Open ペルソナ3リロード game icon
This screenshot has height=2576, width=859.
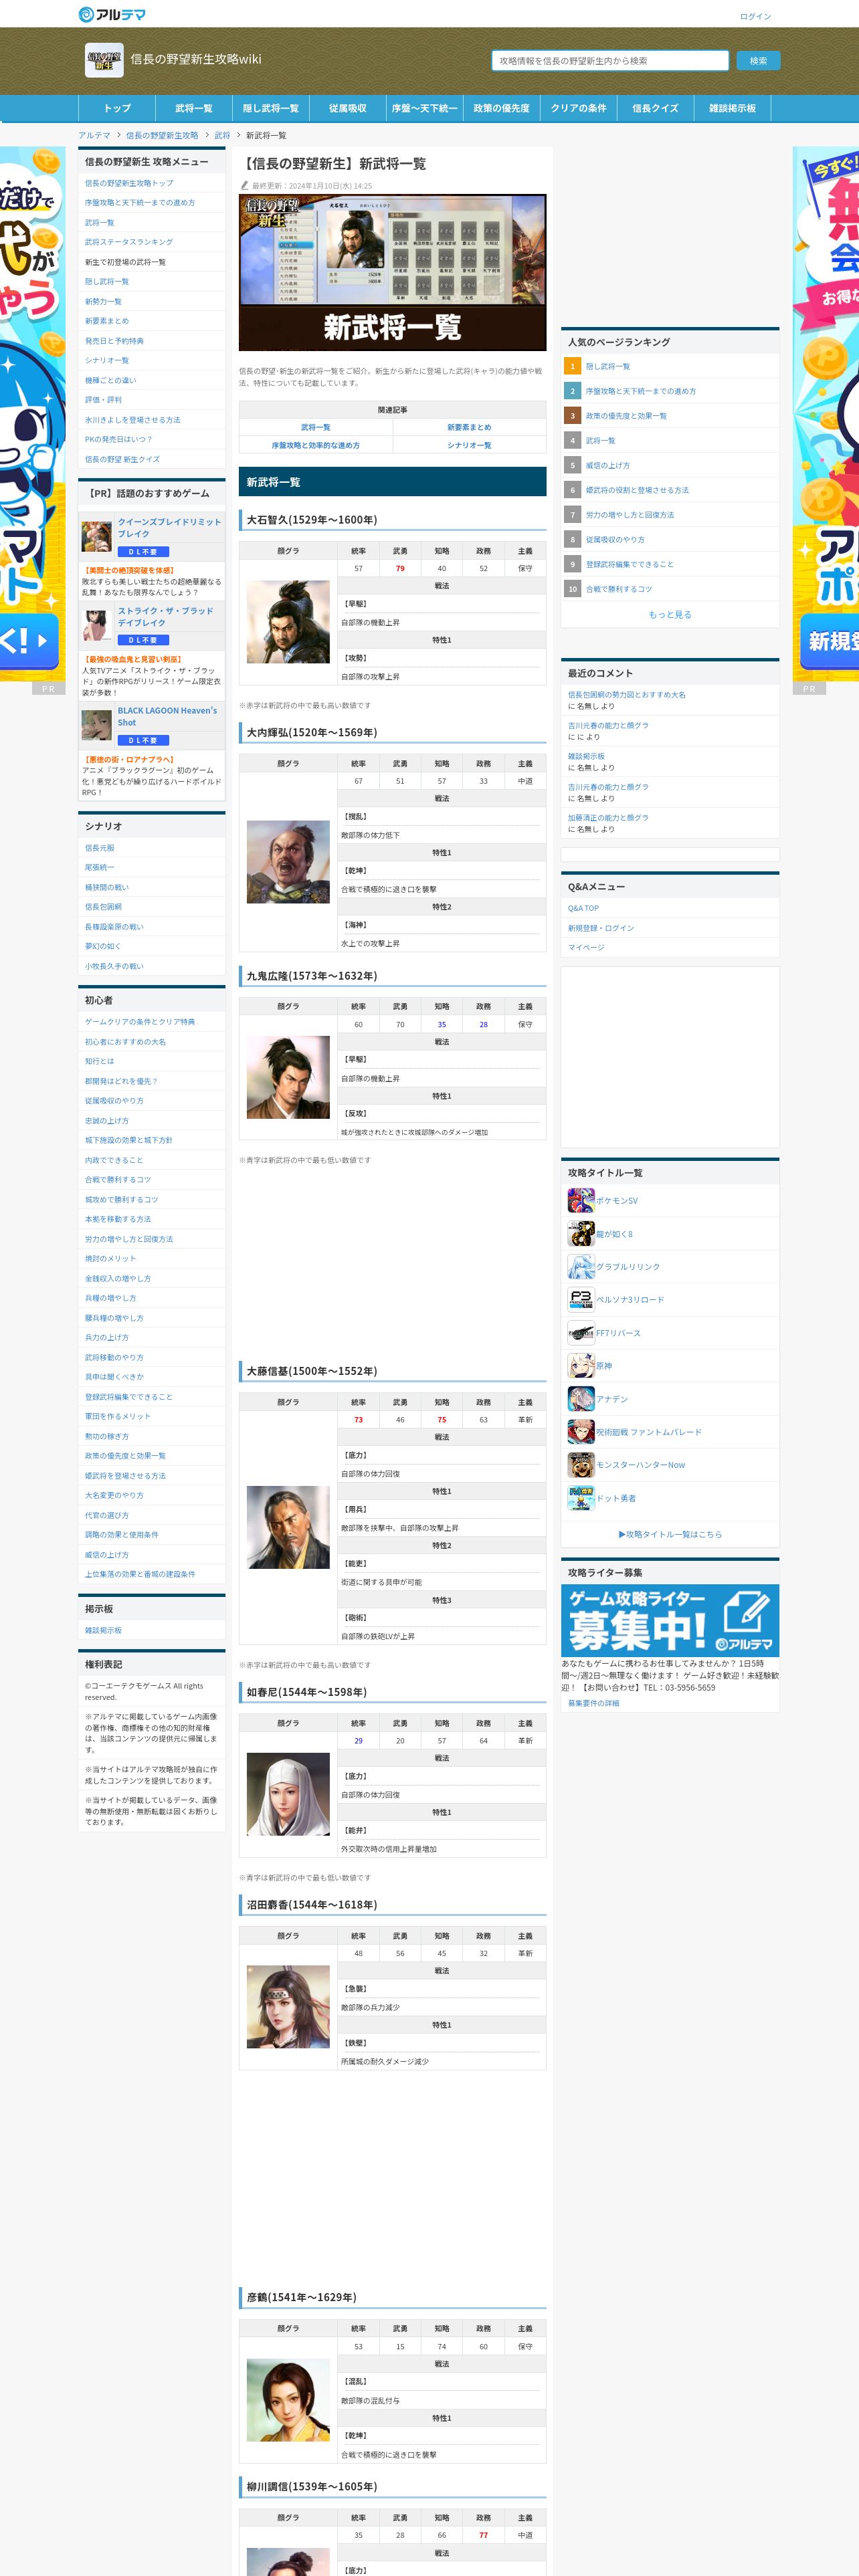pos(581,1299)
